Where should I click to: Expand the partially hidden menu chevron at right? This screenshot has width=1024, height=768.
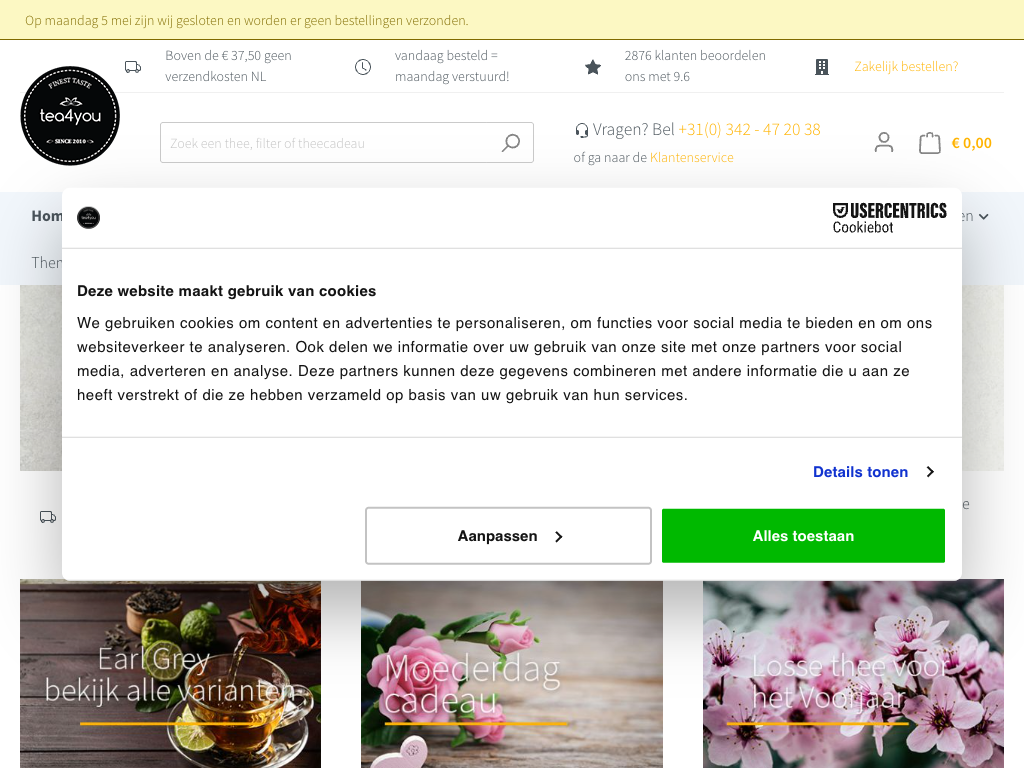pyautogui.click(x=984, y=217)
